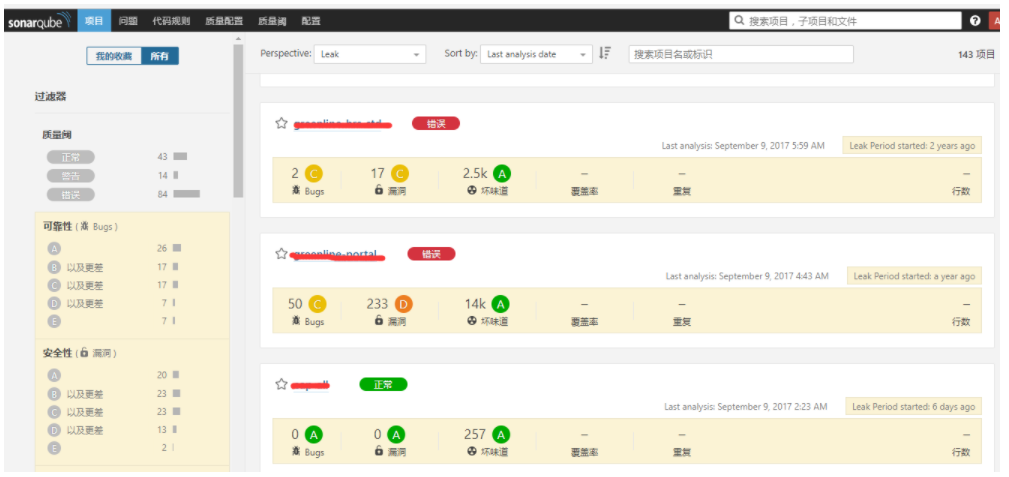Toggle the sort direction icon
This screenshot has height=477, width=1009.
click(604, 54)
